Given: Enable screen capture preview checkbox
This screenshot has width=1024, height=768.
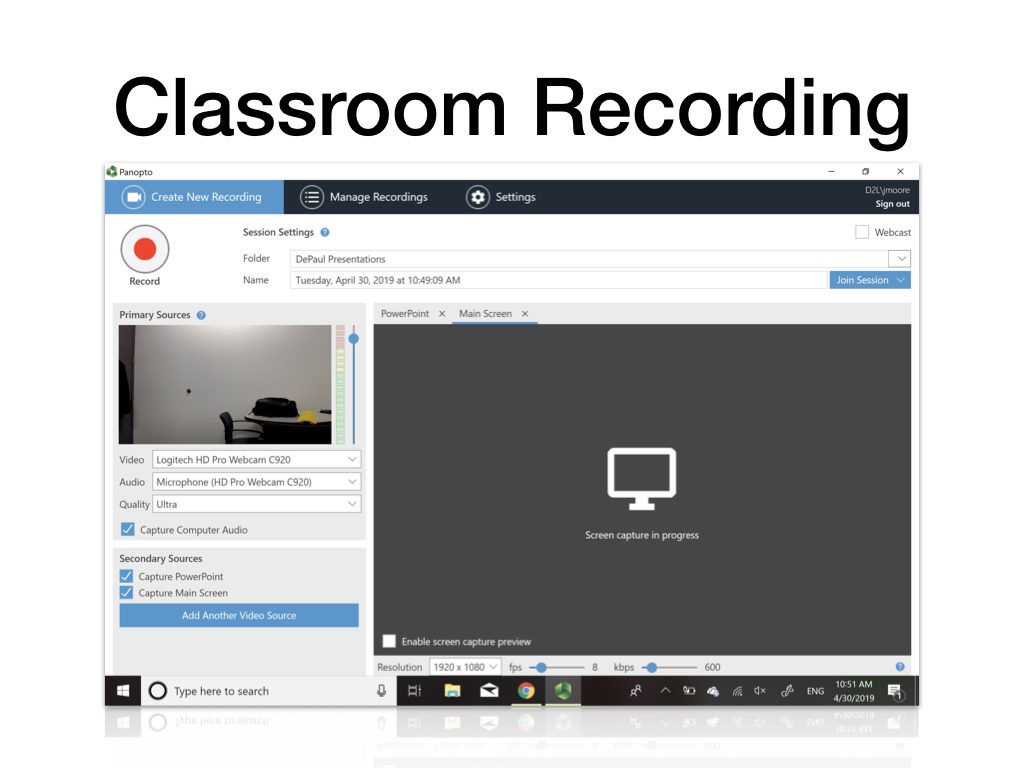Looking at the screenshot, I should 389,641.
